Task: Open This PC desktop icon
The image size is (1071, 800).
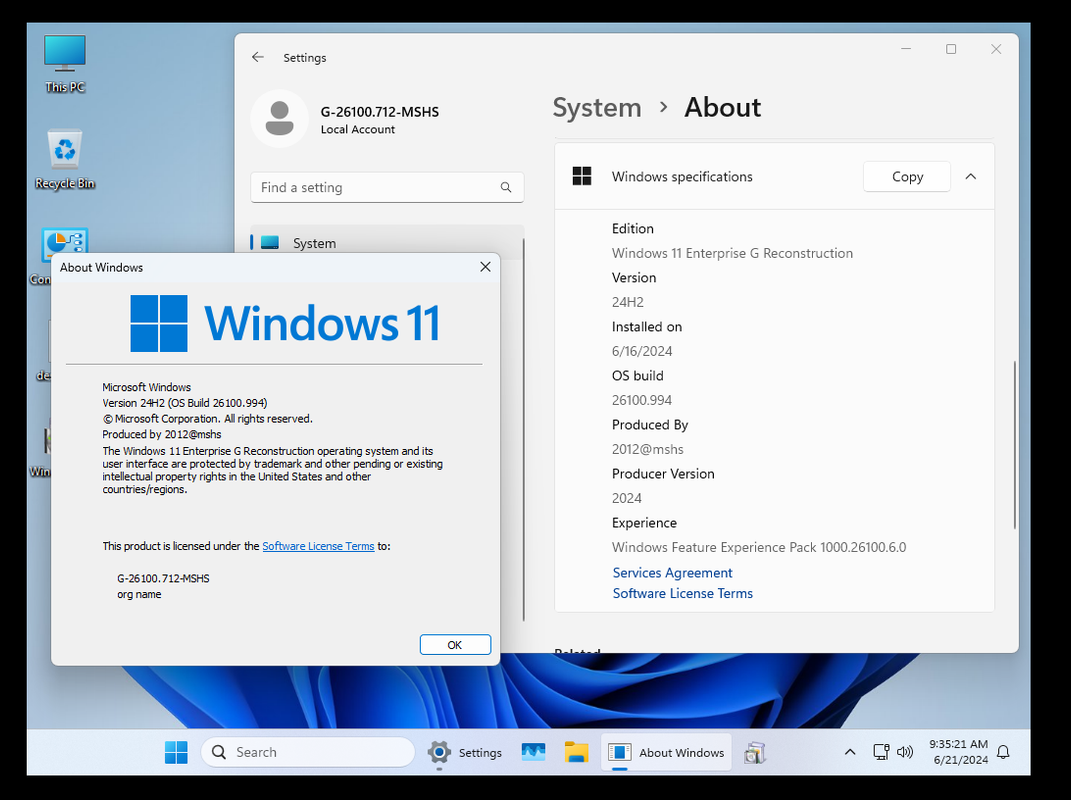Action: coord(65,64)
